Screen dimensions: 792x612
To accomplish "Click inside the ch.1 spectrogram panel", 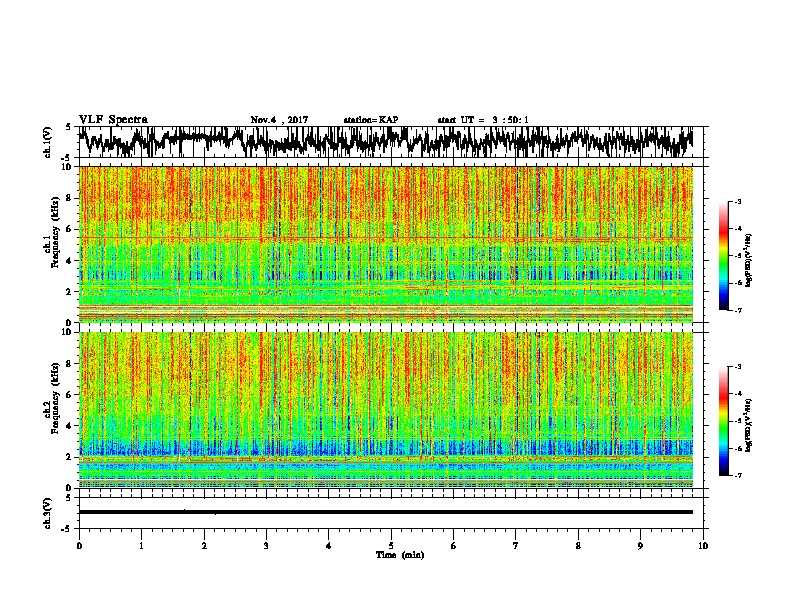I will (x=385, y=244).
